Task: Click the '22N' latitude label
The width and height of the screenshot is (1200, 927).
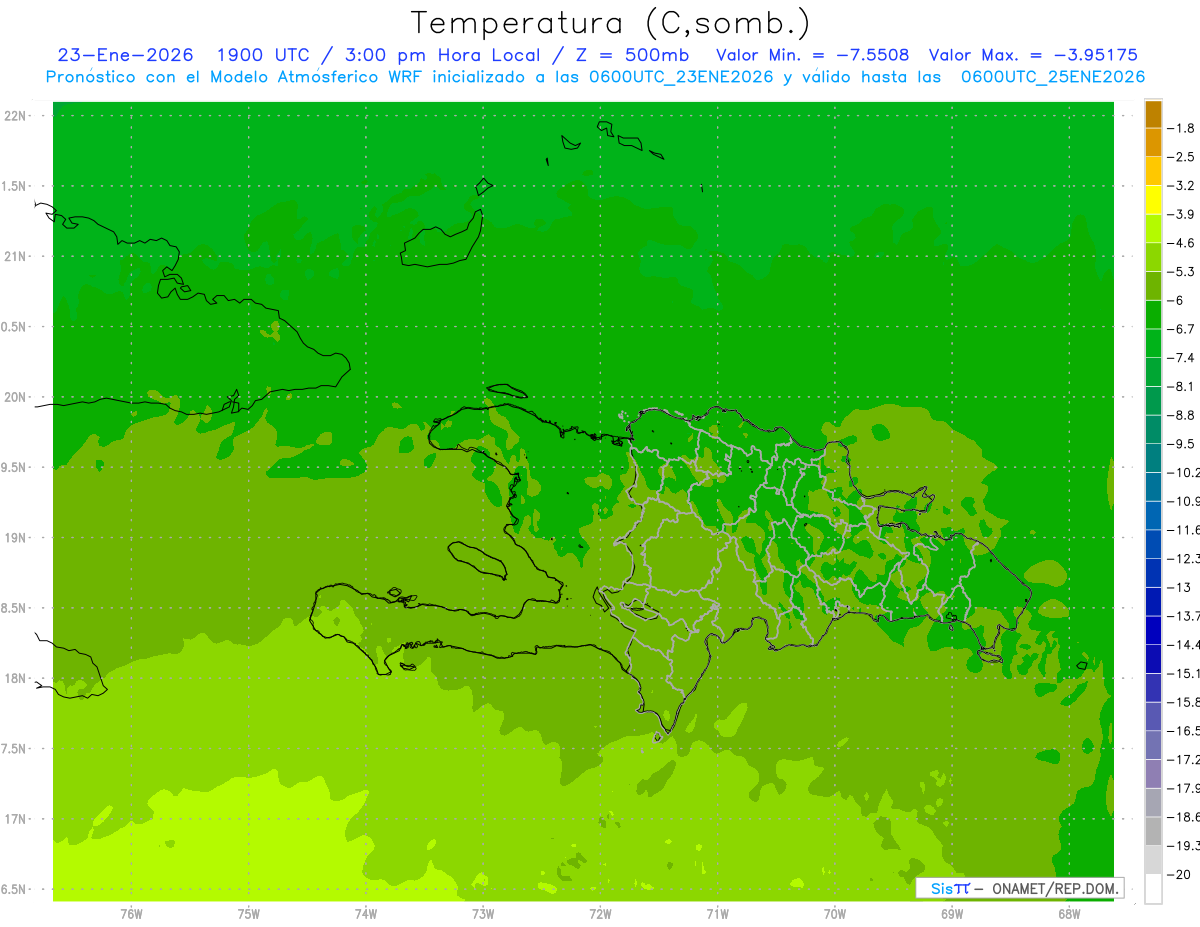Action: [x=16, y=116]
